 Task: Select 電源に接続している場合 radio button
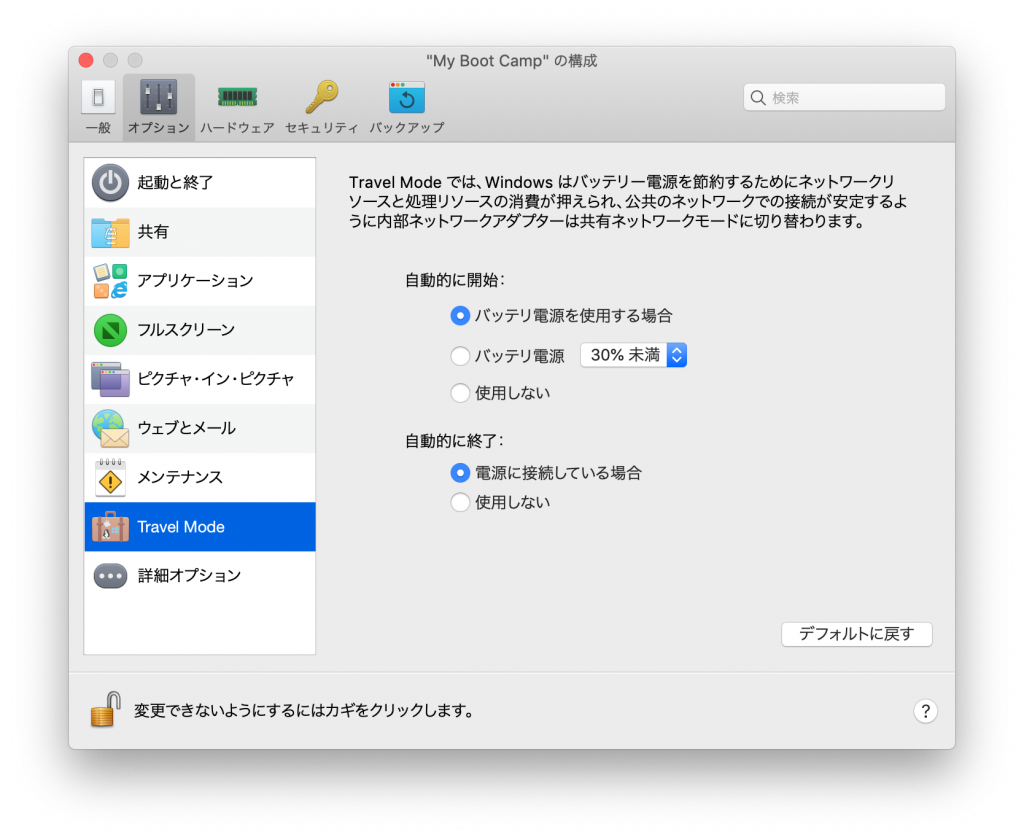pyautogui.click(x=460, y=473)
